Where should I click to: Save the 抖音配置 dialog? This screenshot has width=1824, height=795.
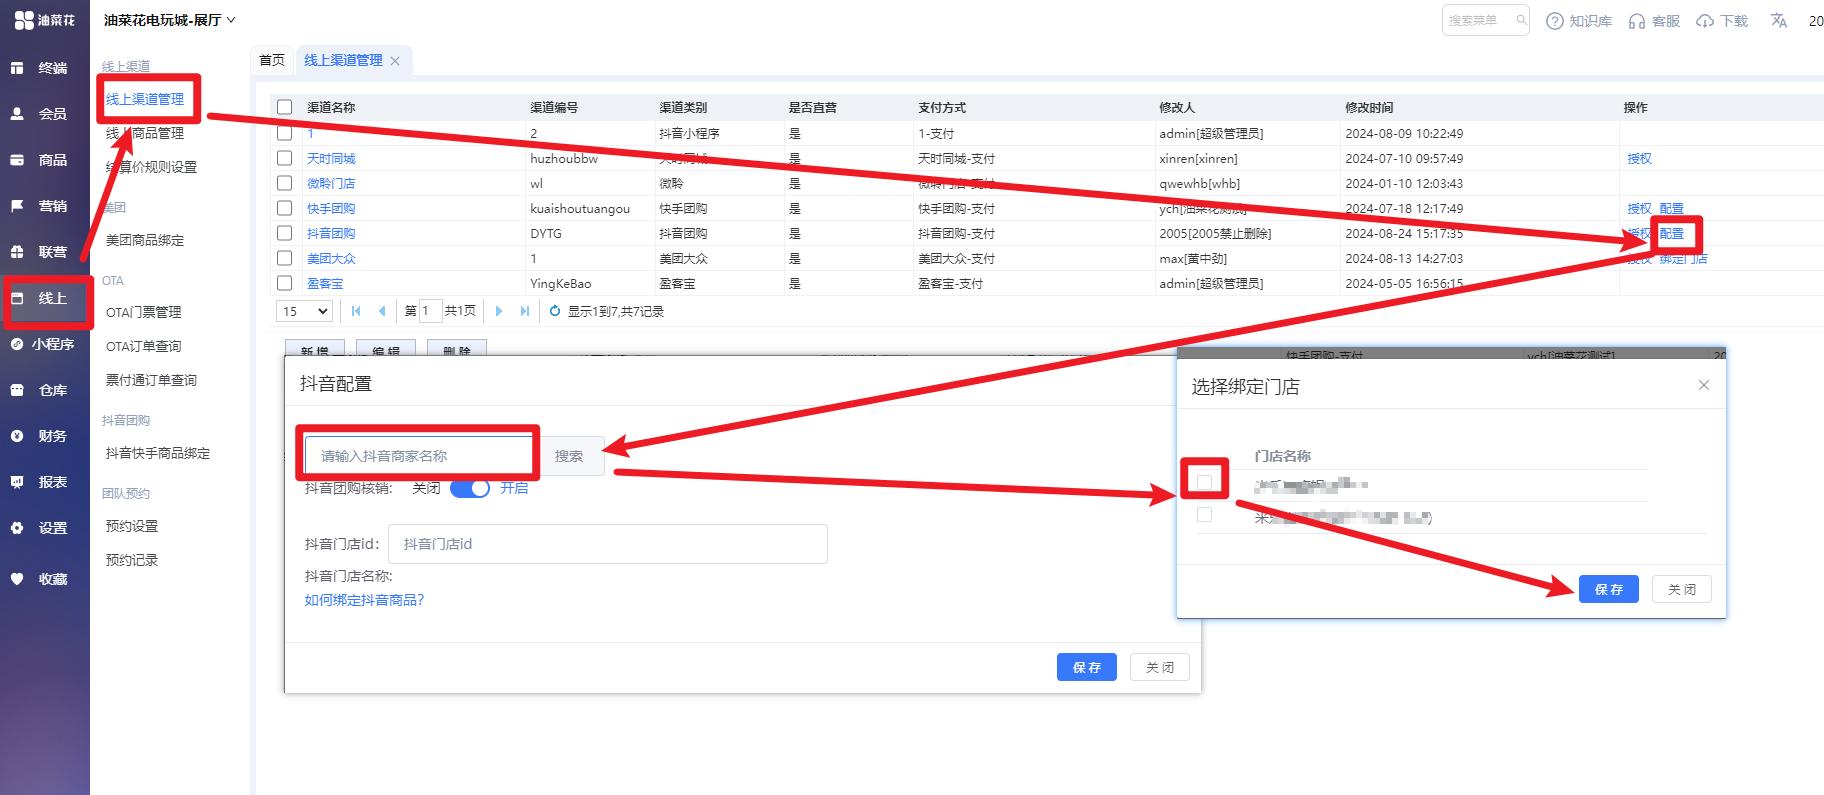point(1086,667)
